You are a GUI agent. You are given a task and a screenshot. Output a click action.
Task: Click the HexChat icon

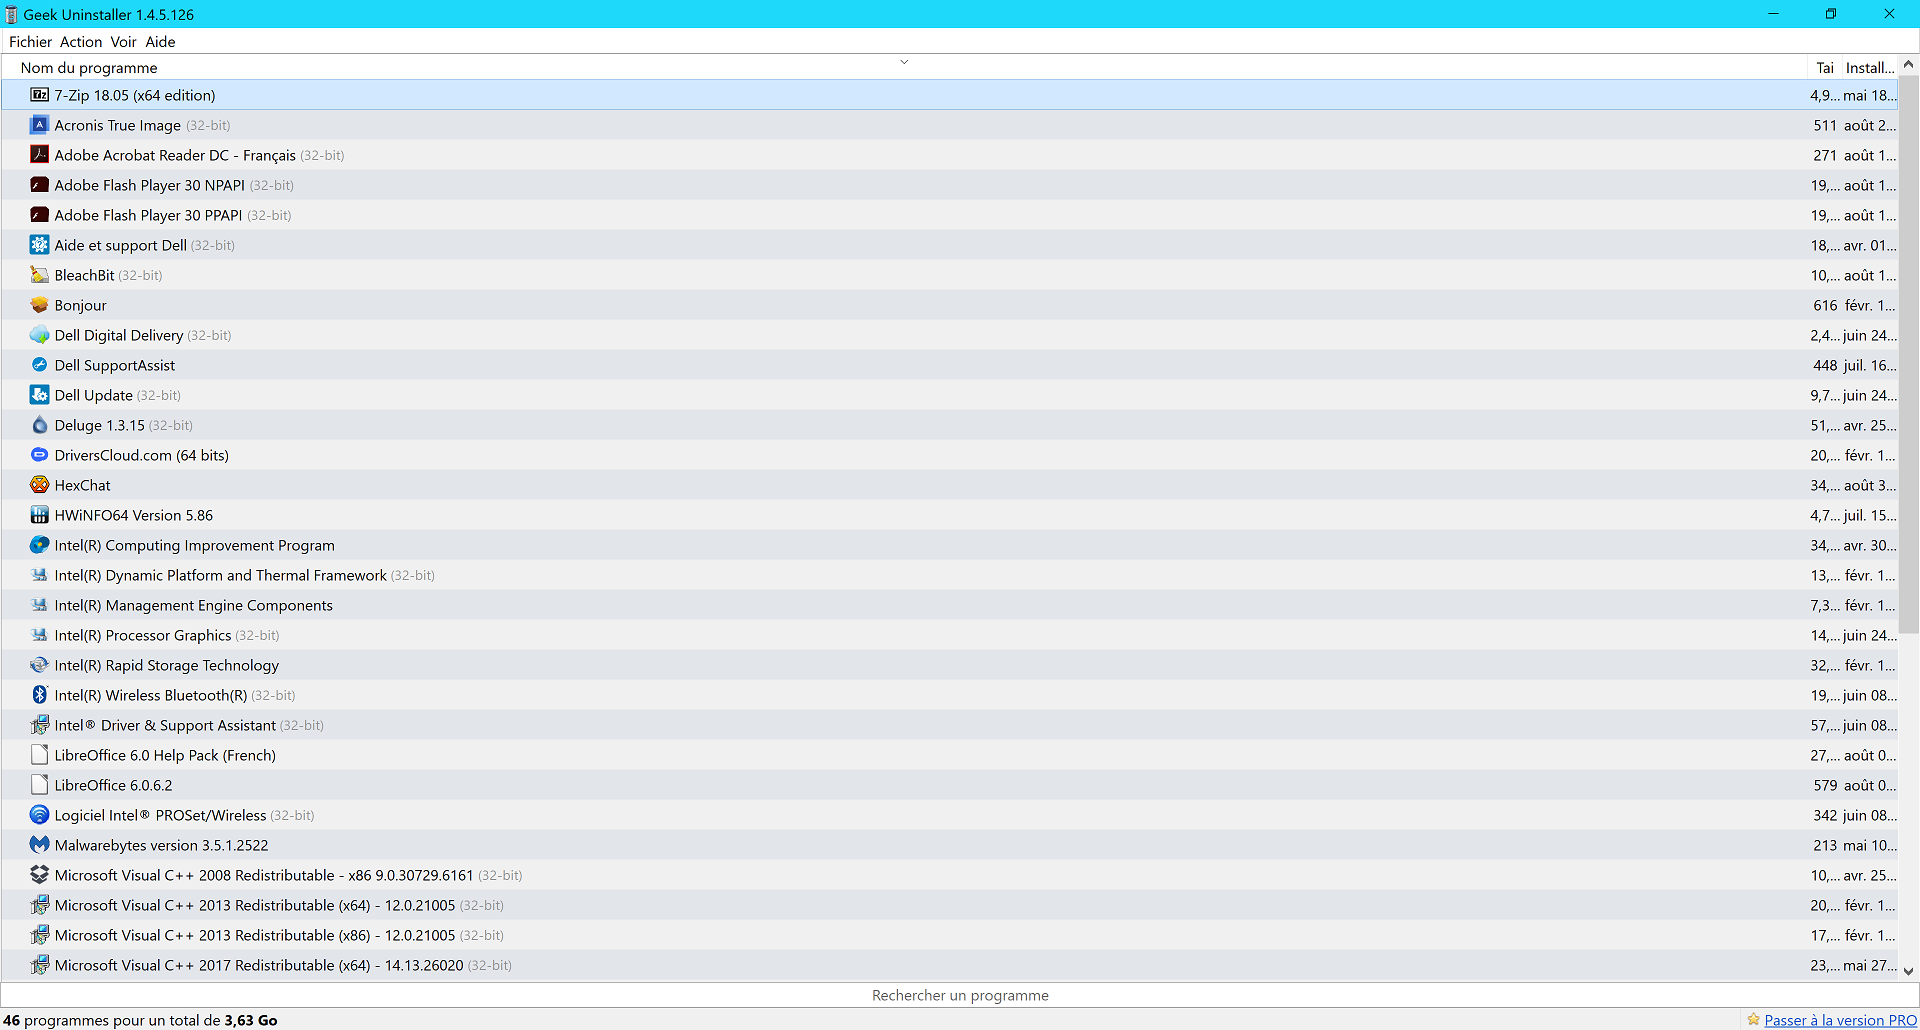point(39,485)
